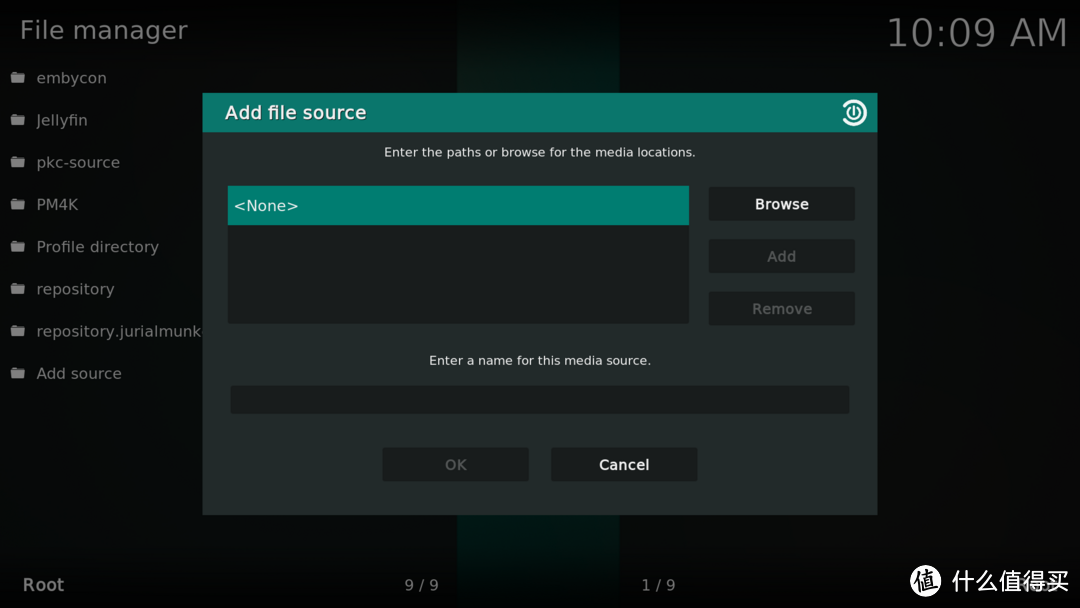
Task: Open the embycon source
Action: 71,78
